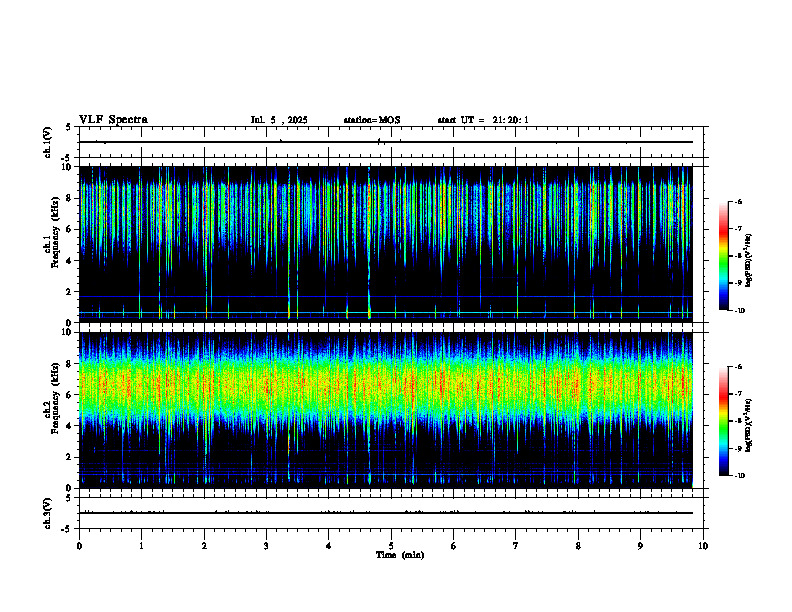Select the "Time (min)" x-axis label

point(400,555)
